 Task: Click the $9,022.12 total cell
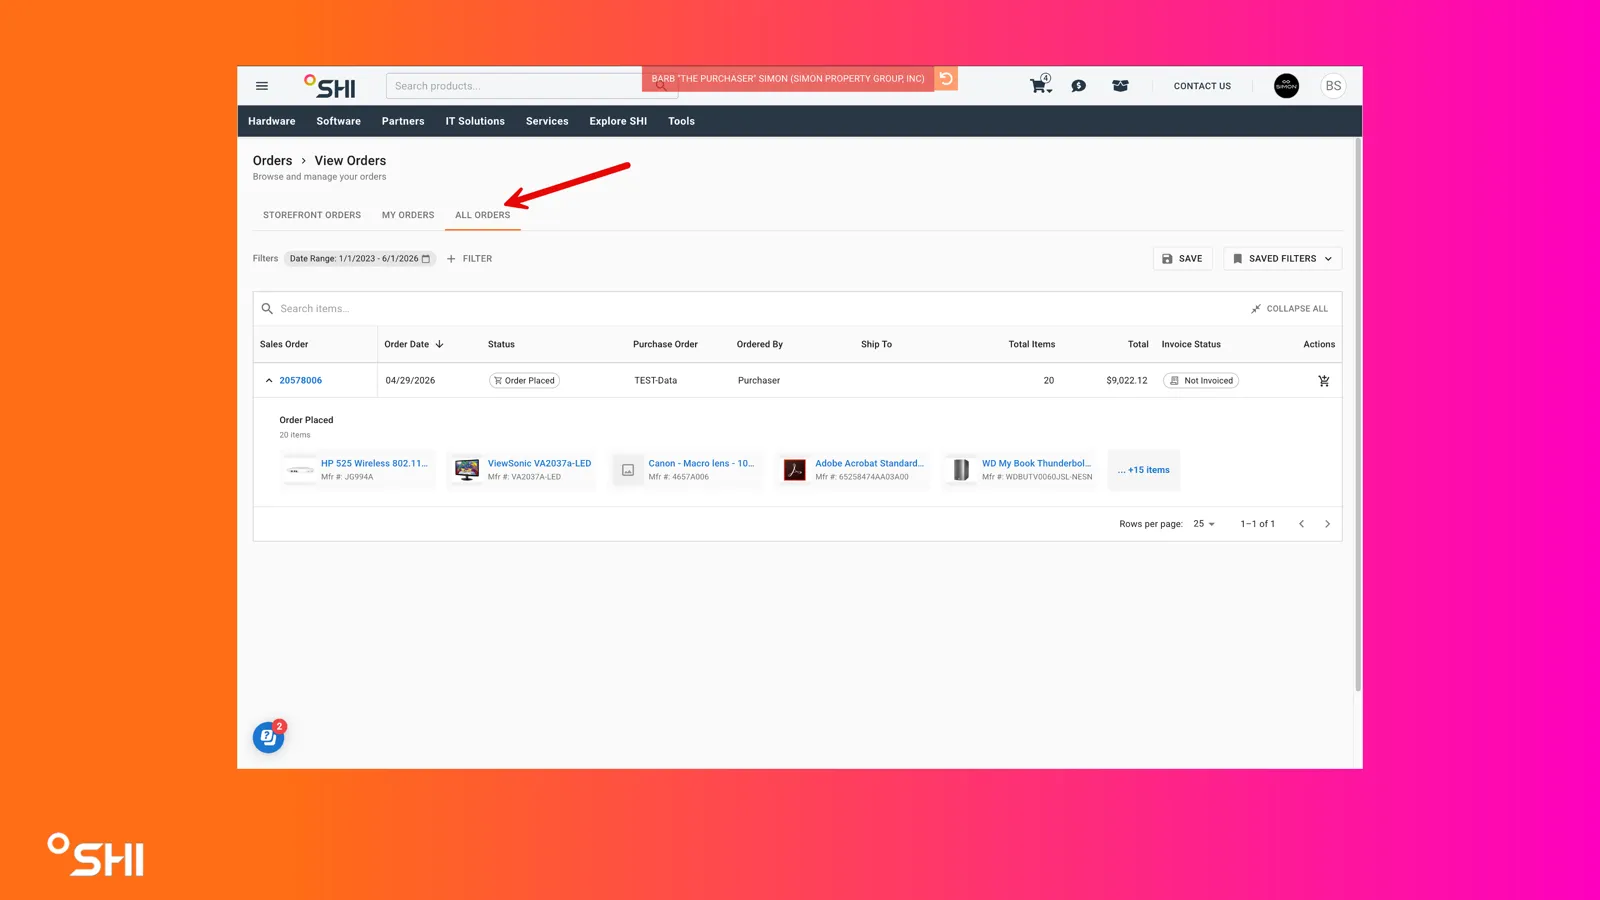coord(1127,381)
